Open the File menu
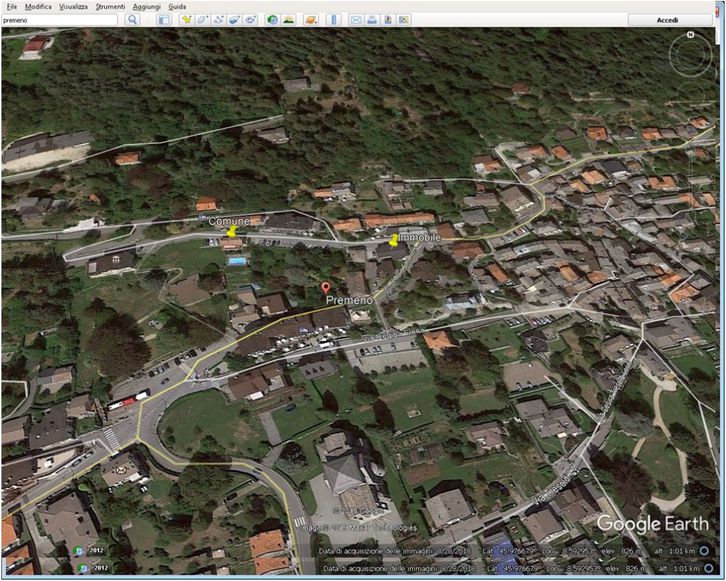726x581 pixels. pyautogui.click(x=11, y=6)
